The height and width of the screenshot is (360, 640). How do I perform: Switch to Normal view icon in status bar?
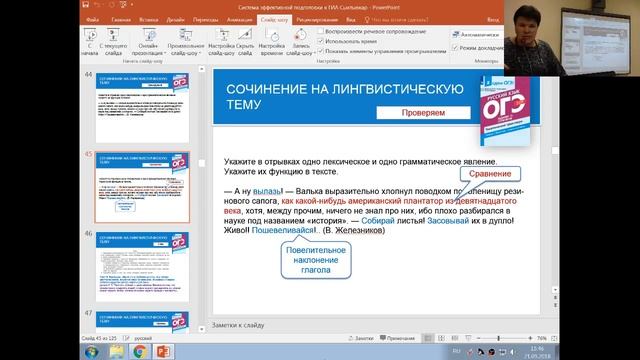(428, 338)
